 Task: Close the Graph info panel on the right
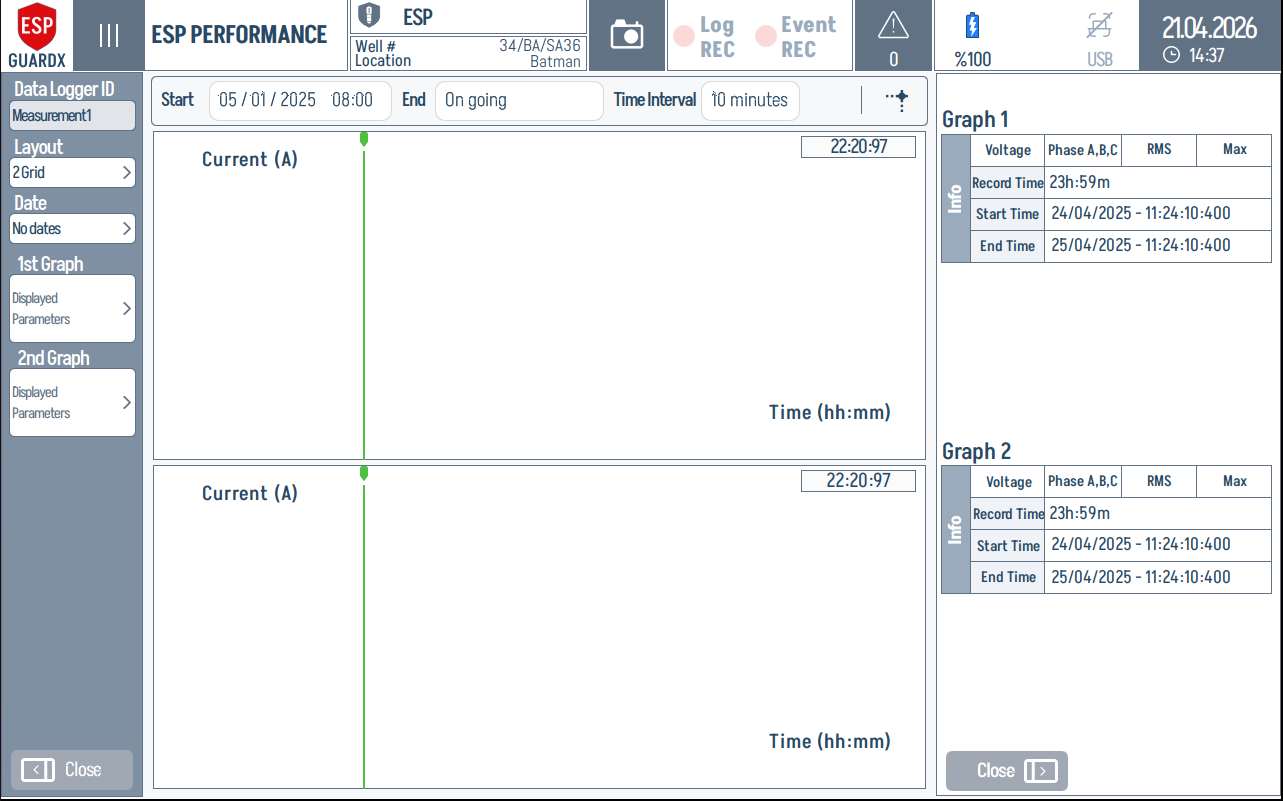click(x=1006, y=770)
